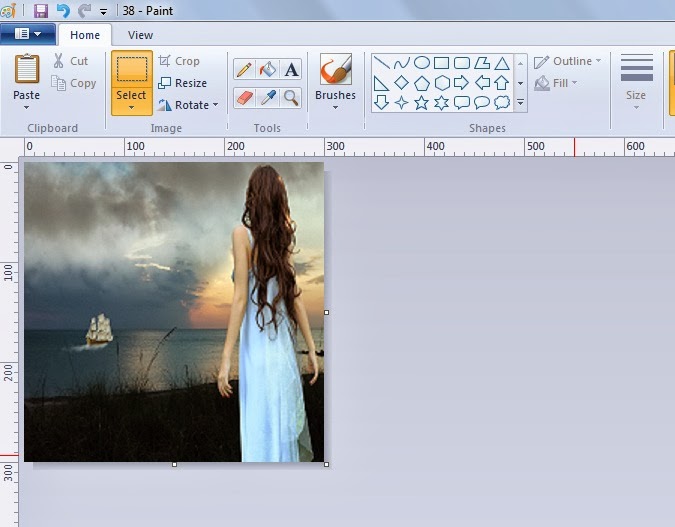Screen dimensions: 675x527
Task: Switch to the Home tab
Action: 85,35
